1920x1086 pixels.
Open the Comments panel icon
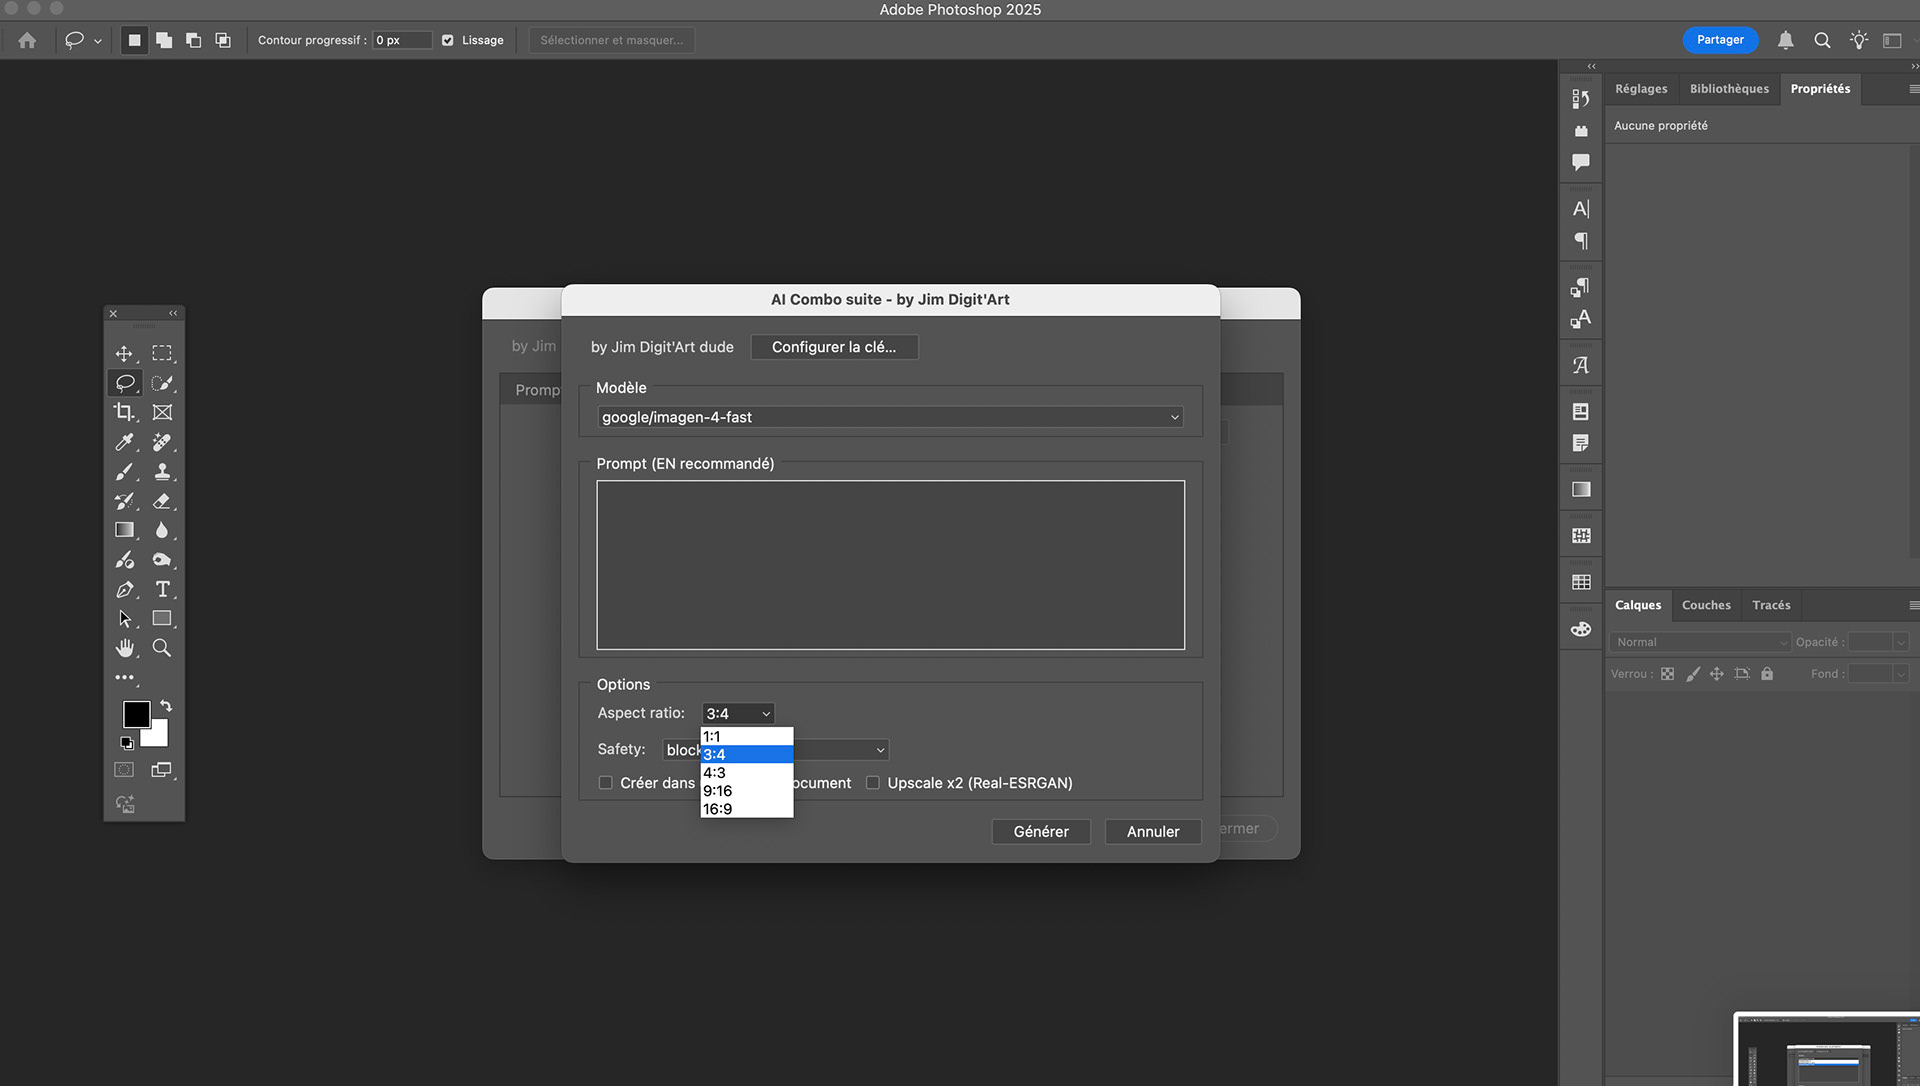tap(1581, 162)
